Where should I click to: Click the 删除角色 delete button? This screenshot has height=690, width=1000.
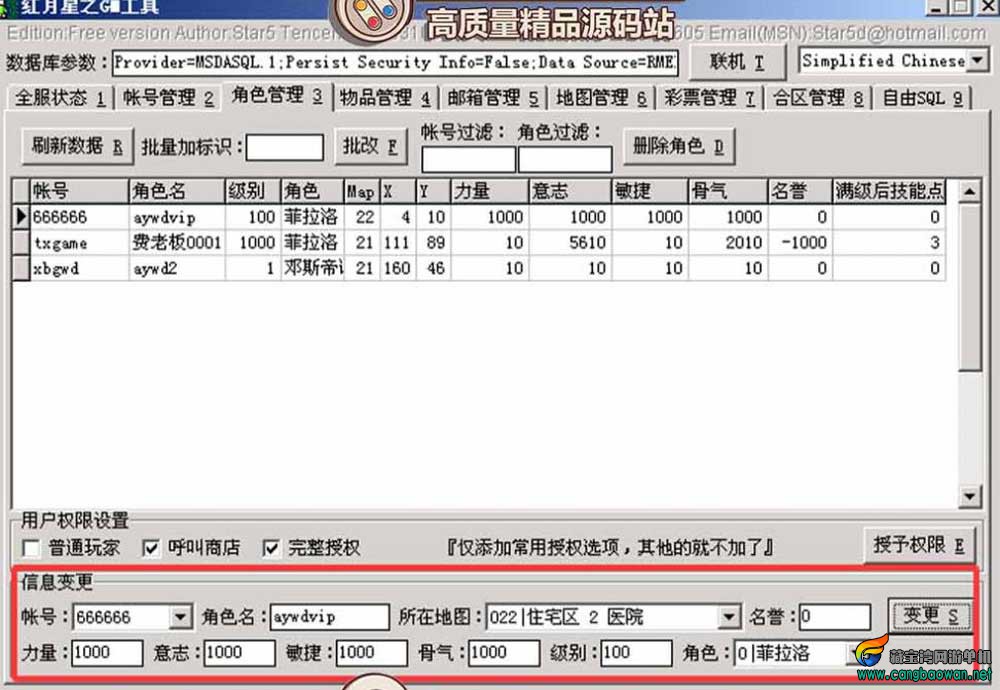point(679,147)
